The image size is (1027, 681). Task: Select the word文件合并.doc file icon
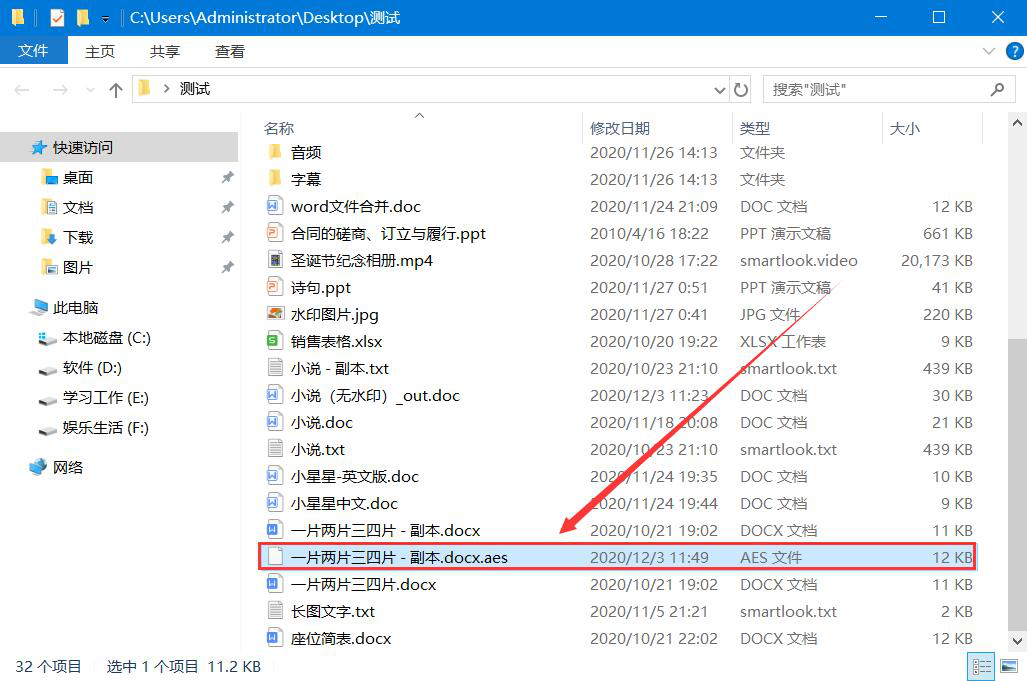coord(274,206)
